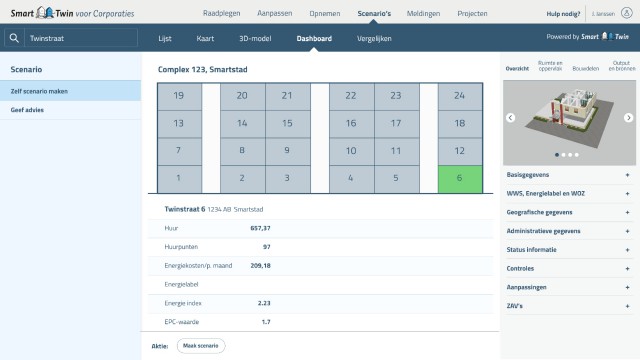
Task: Select unit 17 in complex grid
Action: 396,123
